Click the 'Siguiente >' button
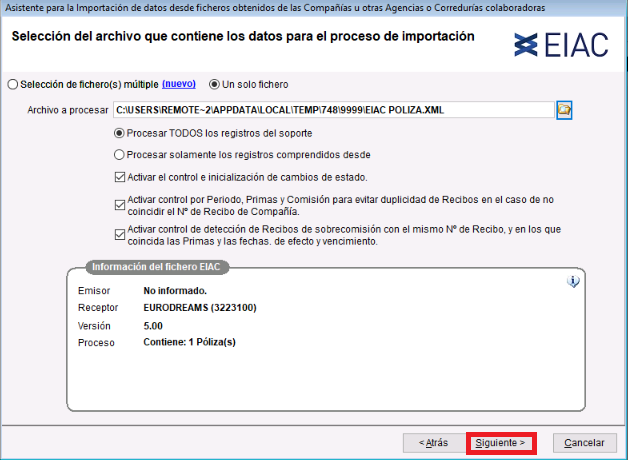Image resolution: width=628 pixels, height=460 pixels. pyautogui.click(x=501, y=443)
